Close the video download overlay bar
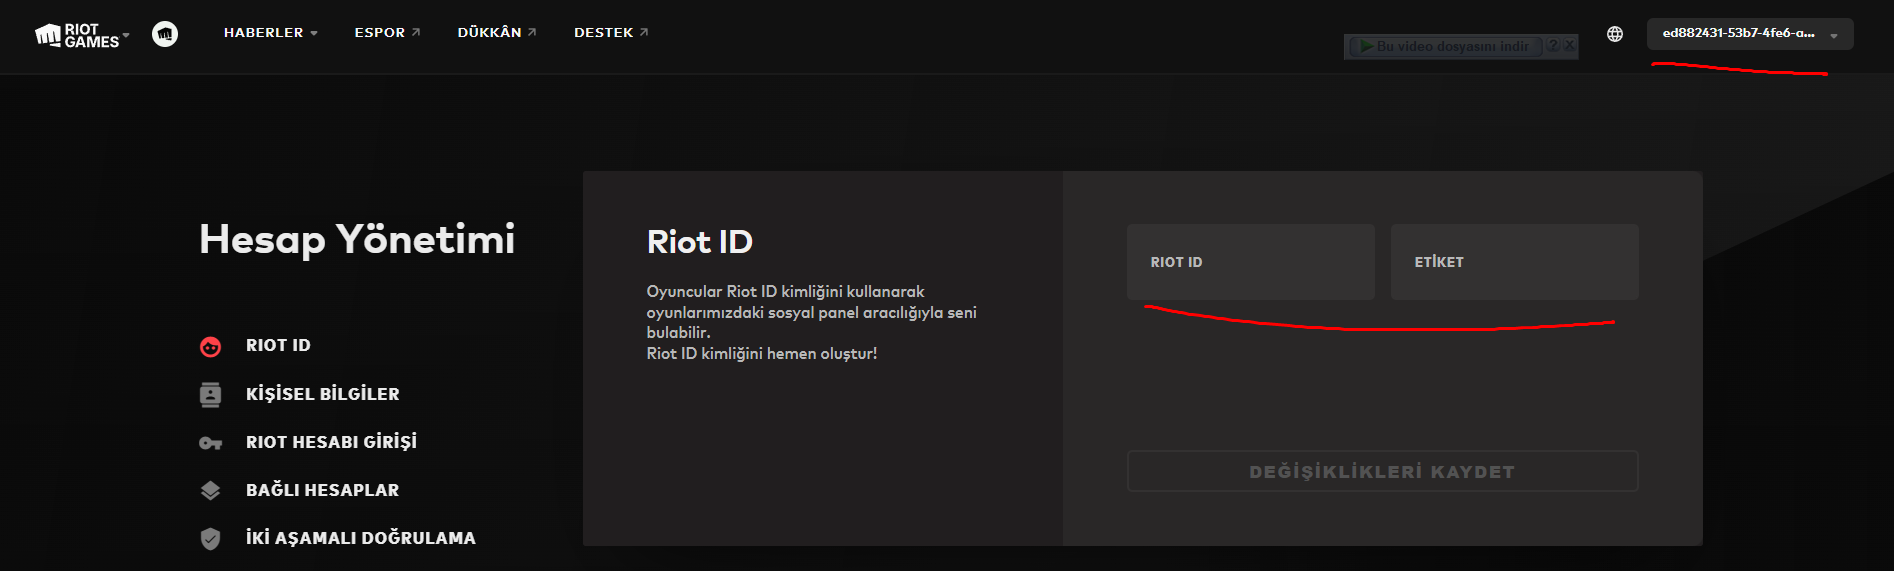This screenshot has width=1894, height=571. click(1569, 46)
